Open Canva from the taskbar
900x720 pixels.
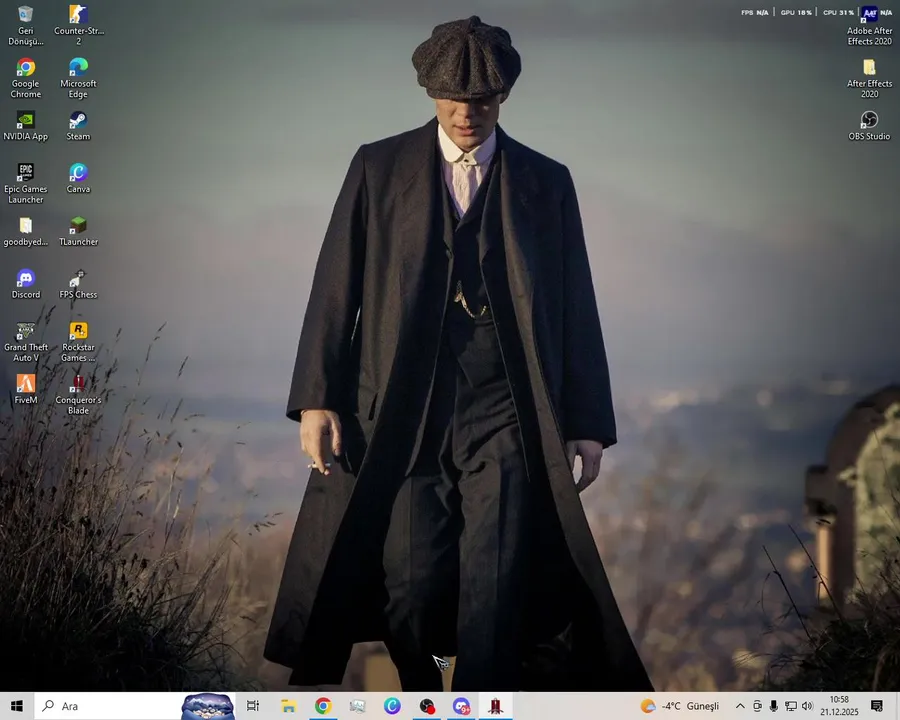pyautogui.click(x=392, y=706)
